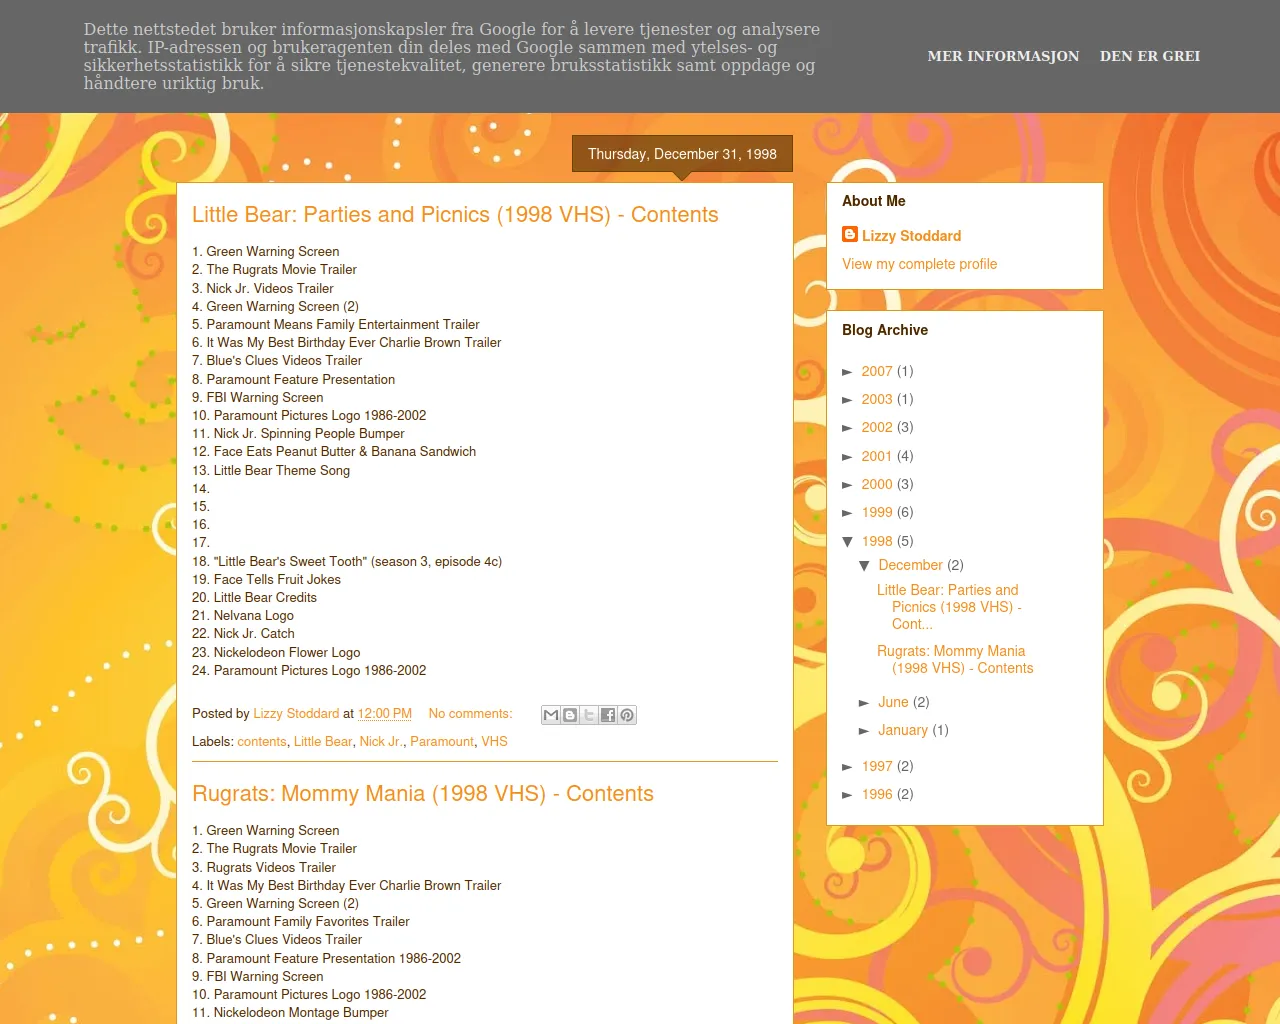Expand the 2001 archive year

(x=848, y=457)
